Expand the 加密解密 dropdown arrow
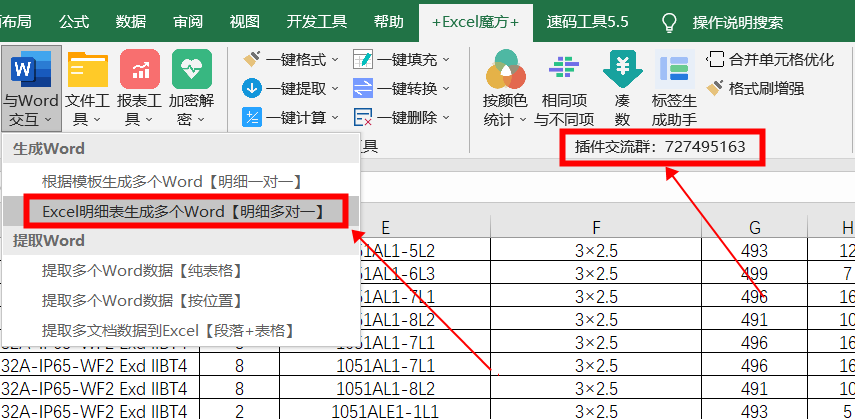This screenshot has width=855, height=419. [x=201, y=119]
